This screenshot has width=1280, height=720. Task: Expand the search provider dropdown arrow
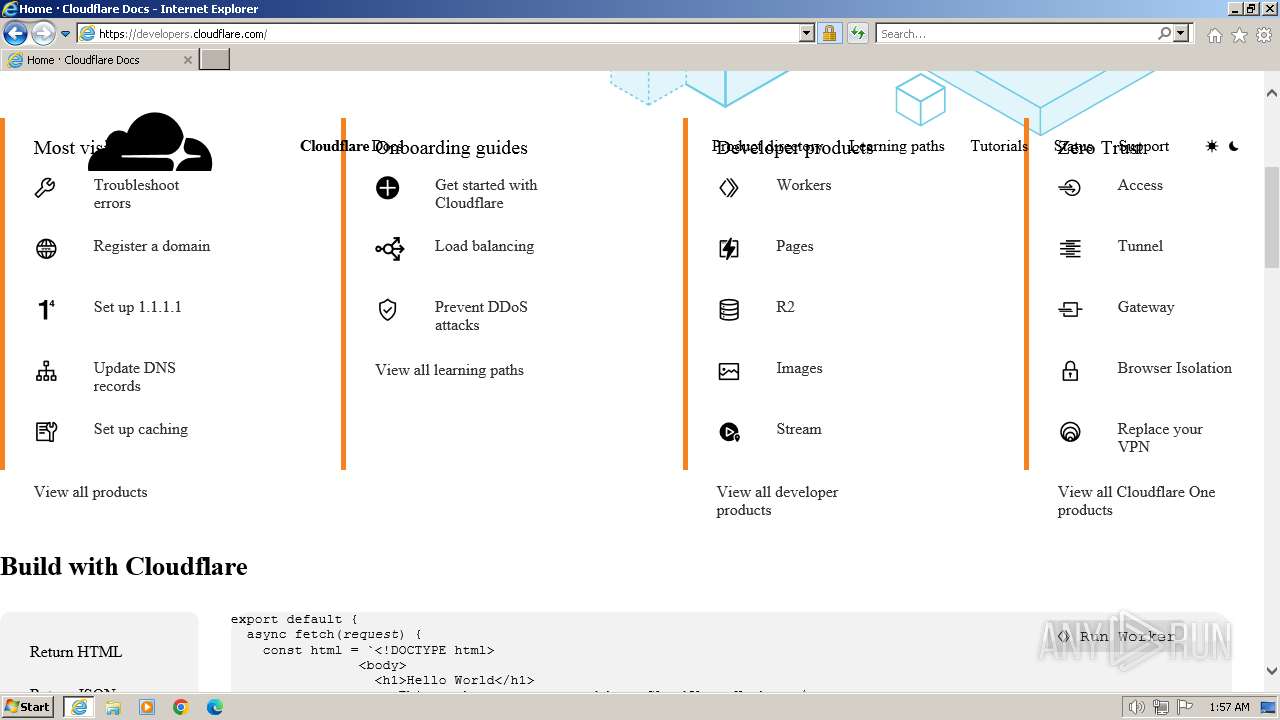pyautogui.click(x=1181, y=33)
